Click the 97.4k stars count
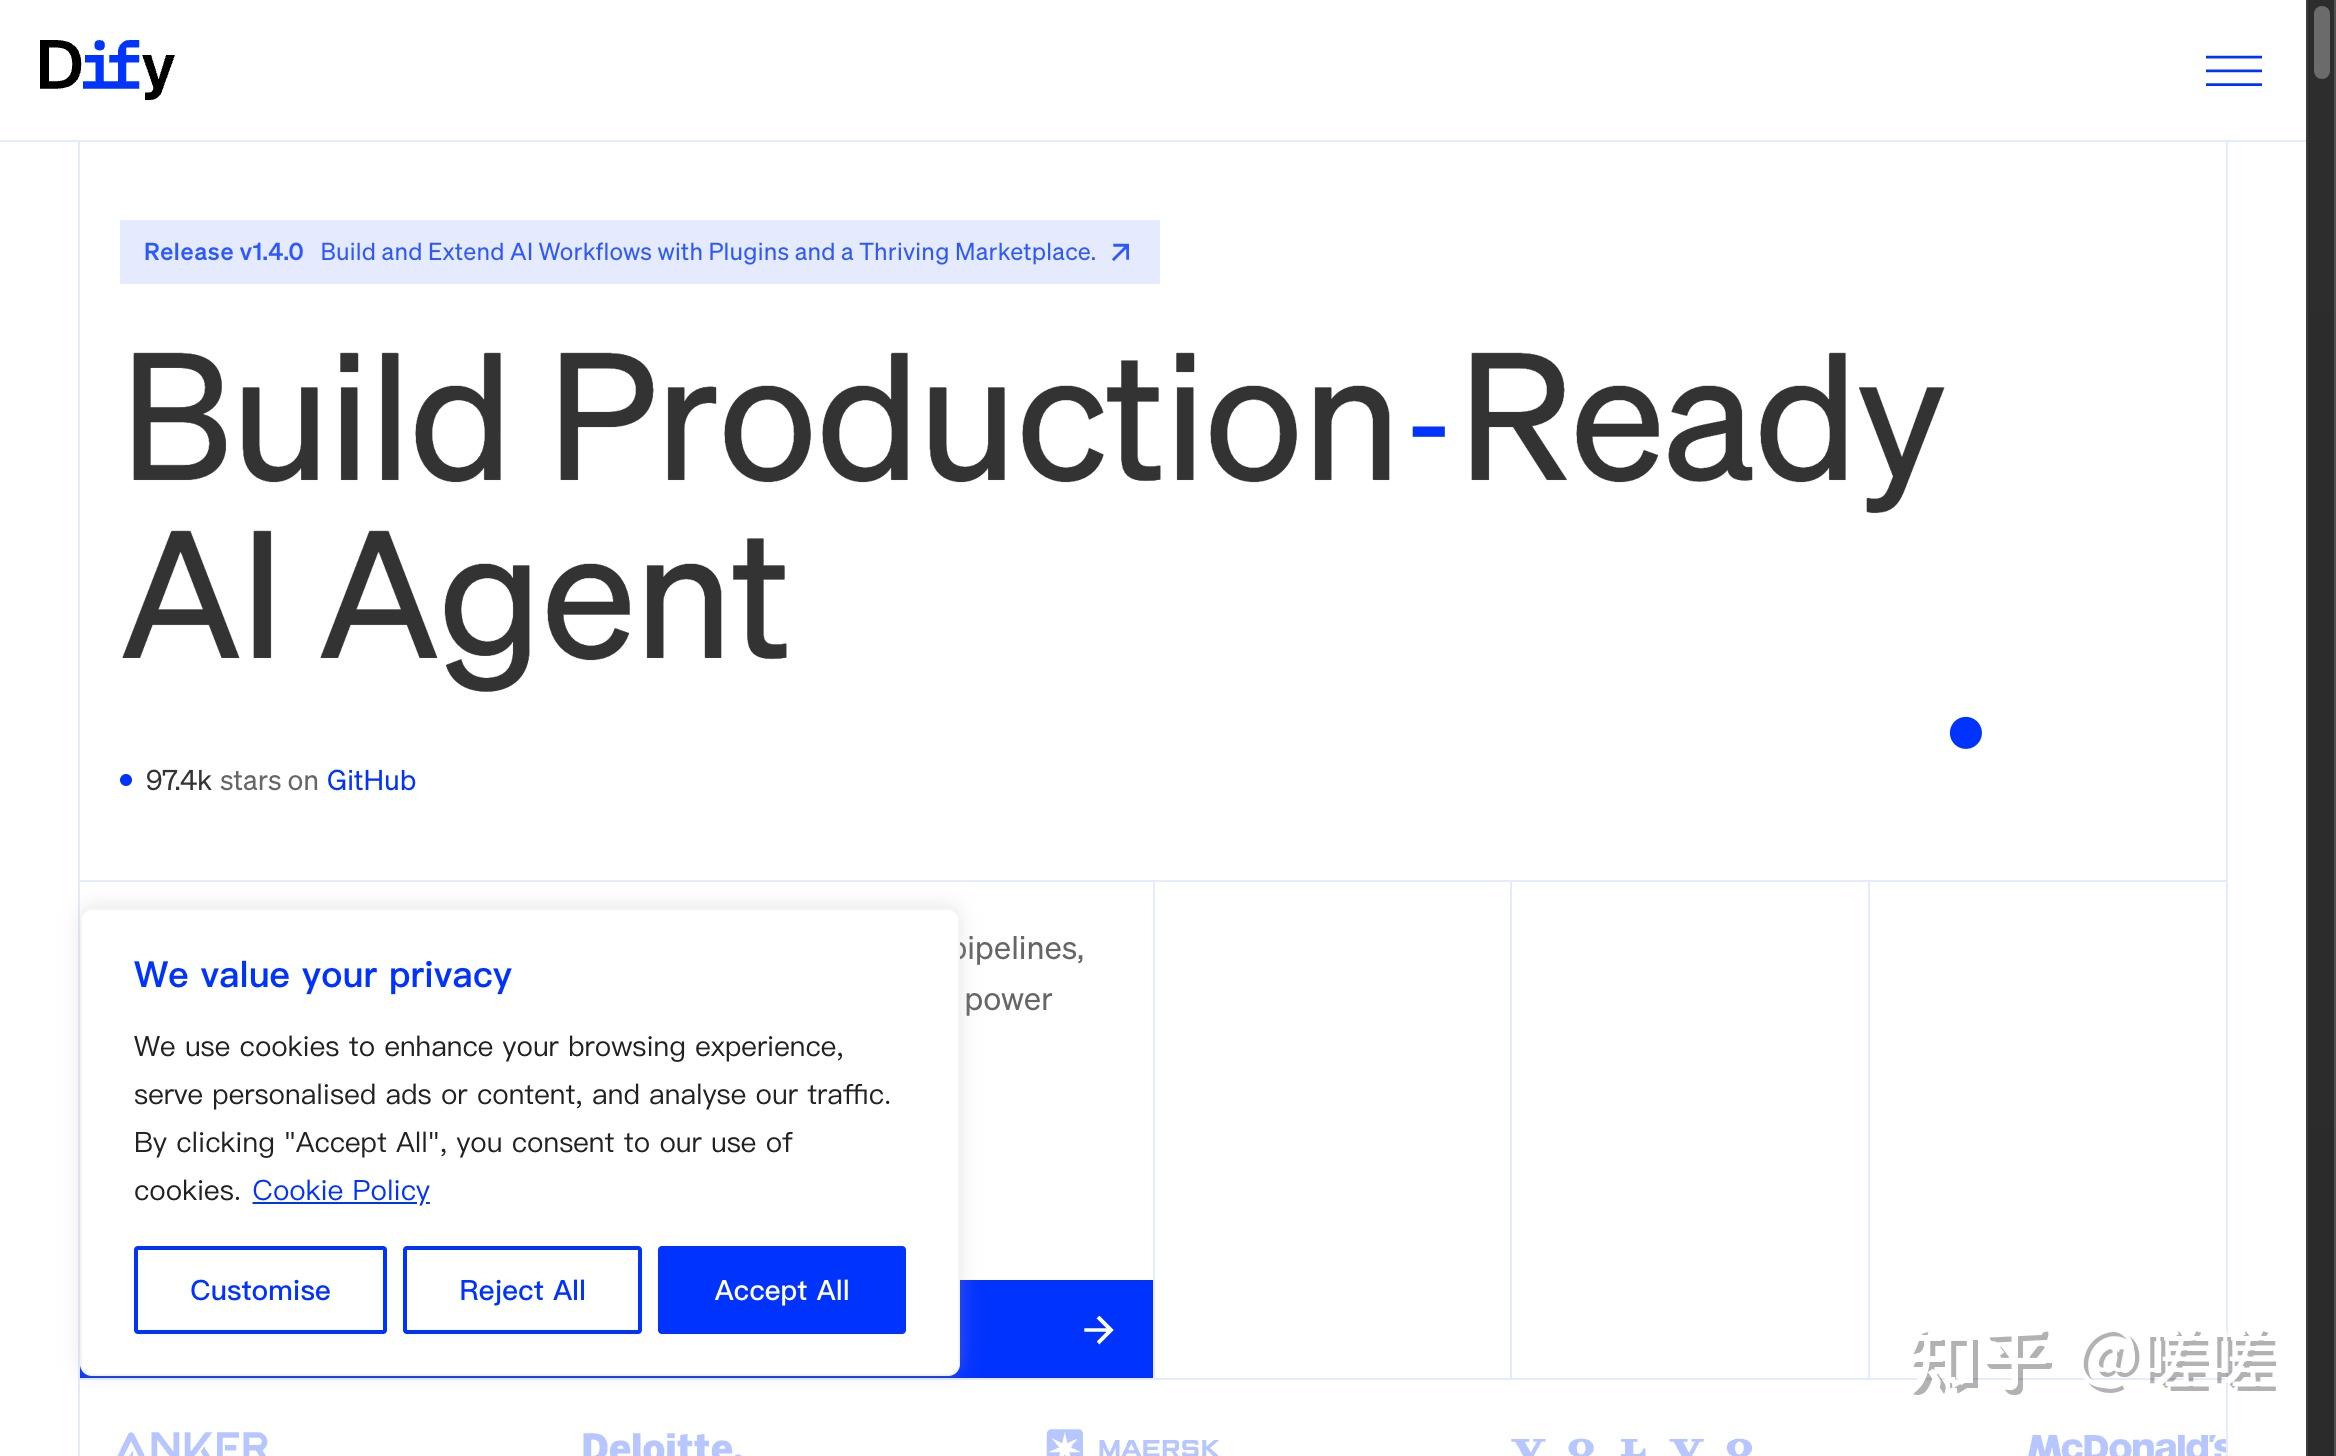Screen dimensions: 2336x1456 (x=178, y=780)
